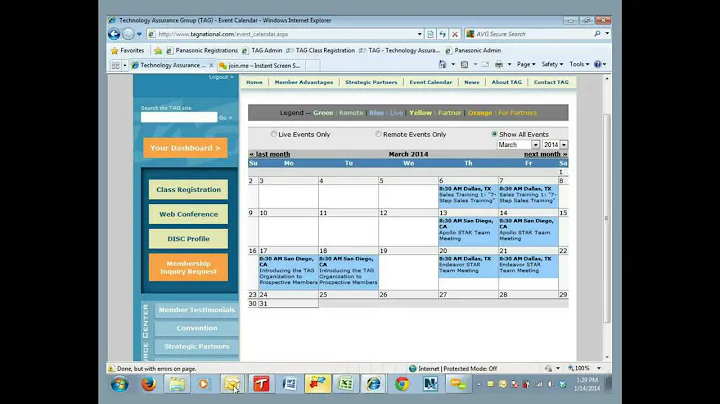Image resolution: width=720 pixels, height=404 pixels.
Task: Expand the status bar zoom level dropdown
Action: [599, 368]
